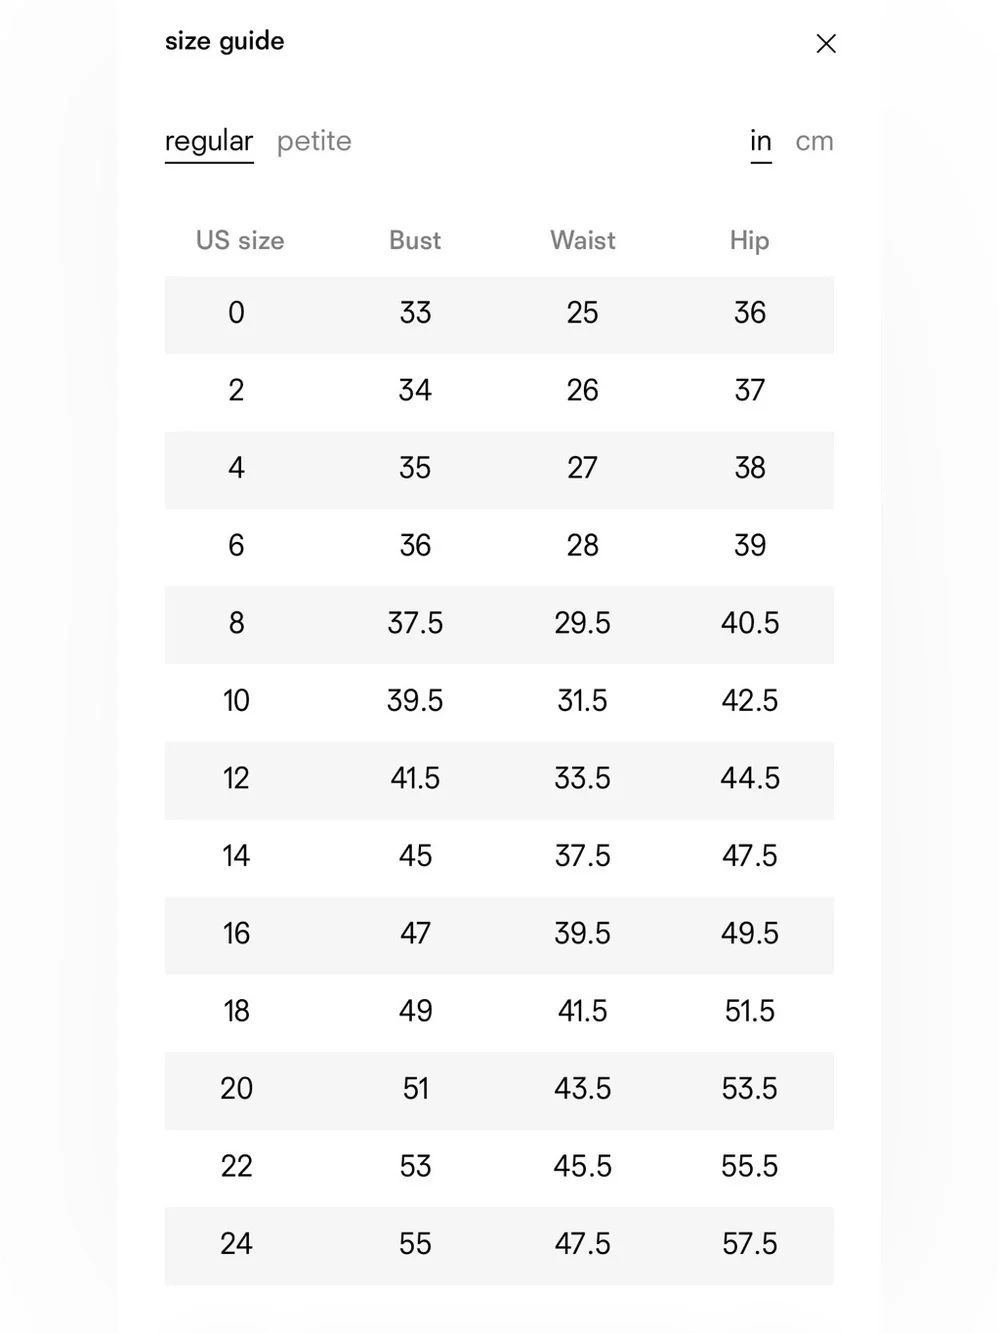The image size is (999, 1333).
Task: Click the size 6 bust value 36
Action: [415, 546]
